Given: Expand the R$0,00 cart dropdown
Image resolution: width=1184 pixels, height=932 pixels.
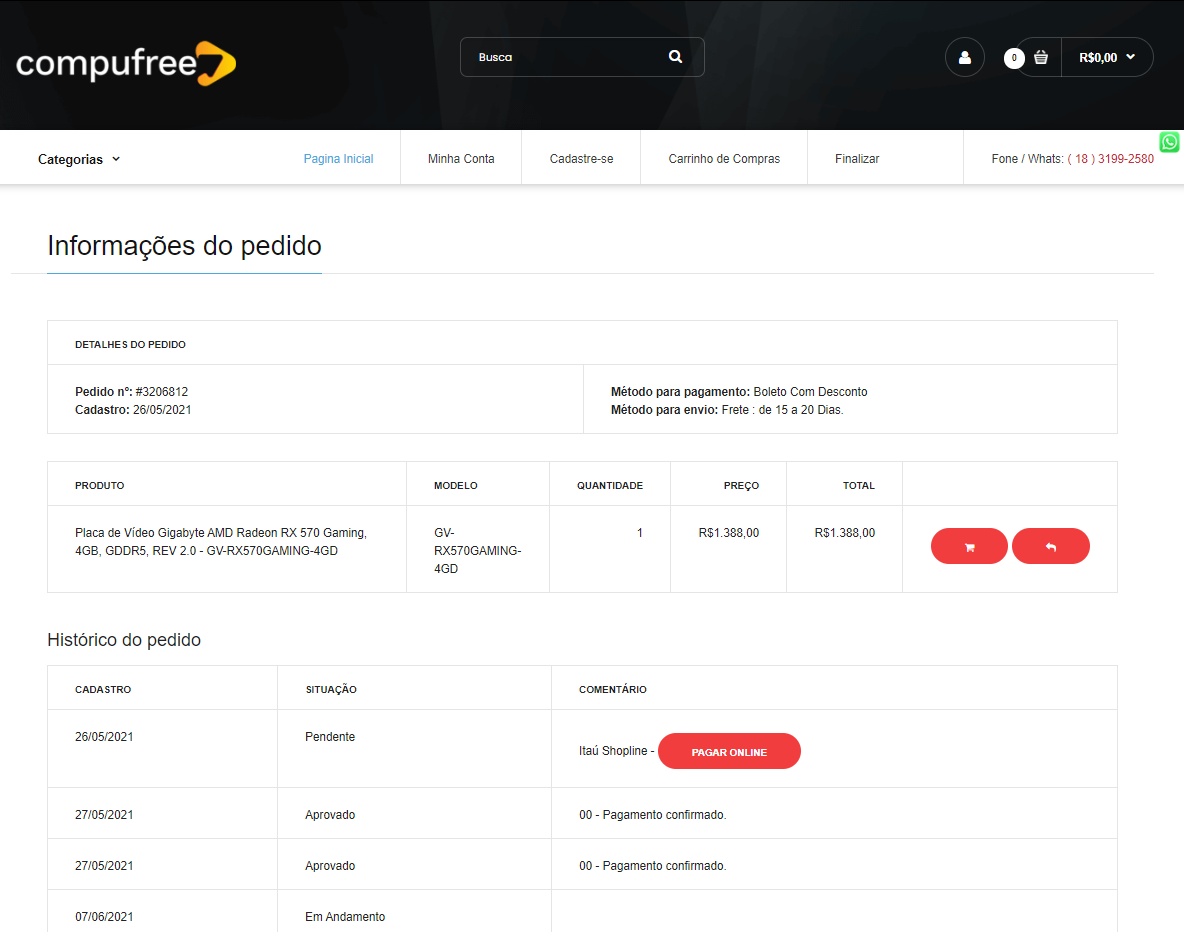Looking at the screenshot, I should pyautogui.click(x=1107, y=57).
